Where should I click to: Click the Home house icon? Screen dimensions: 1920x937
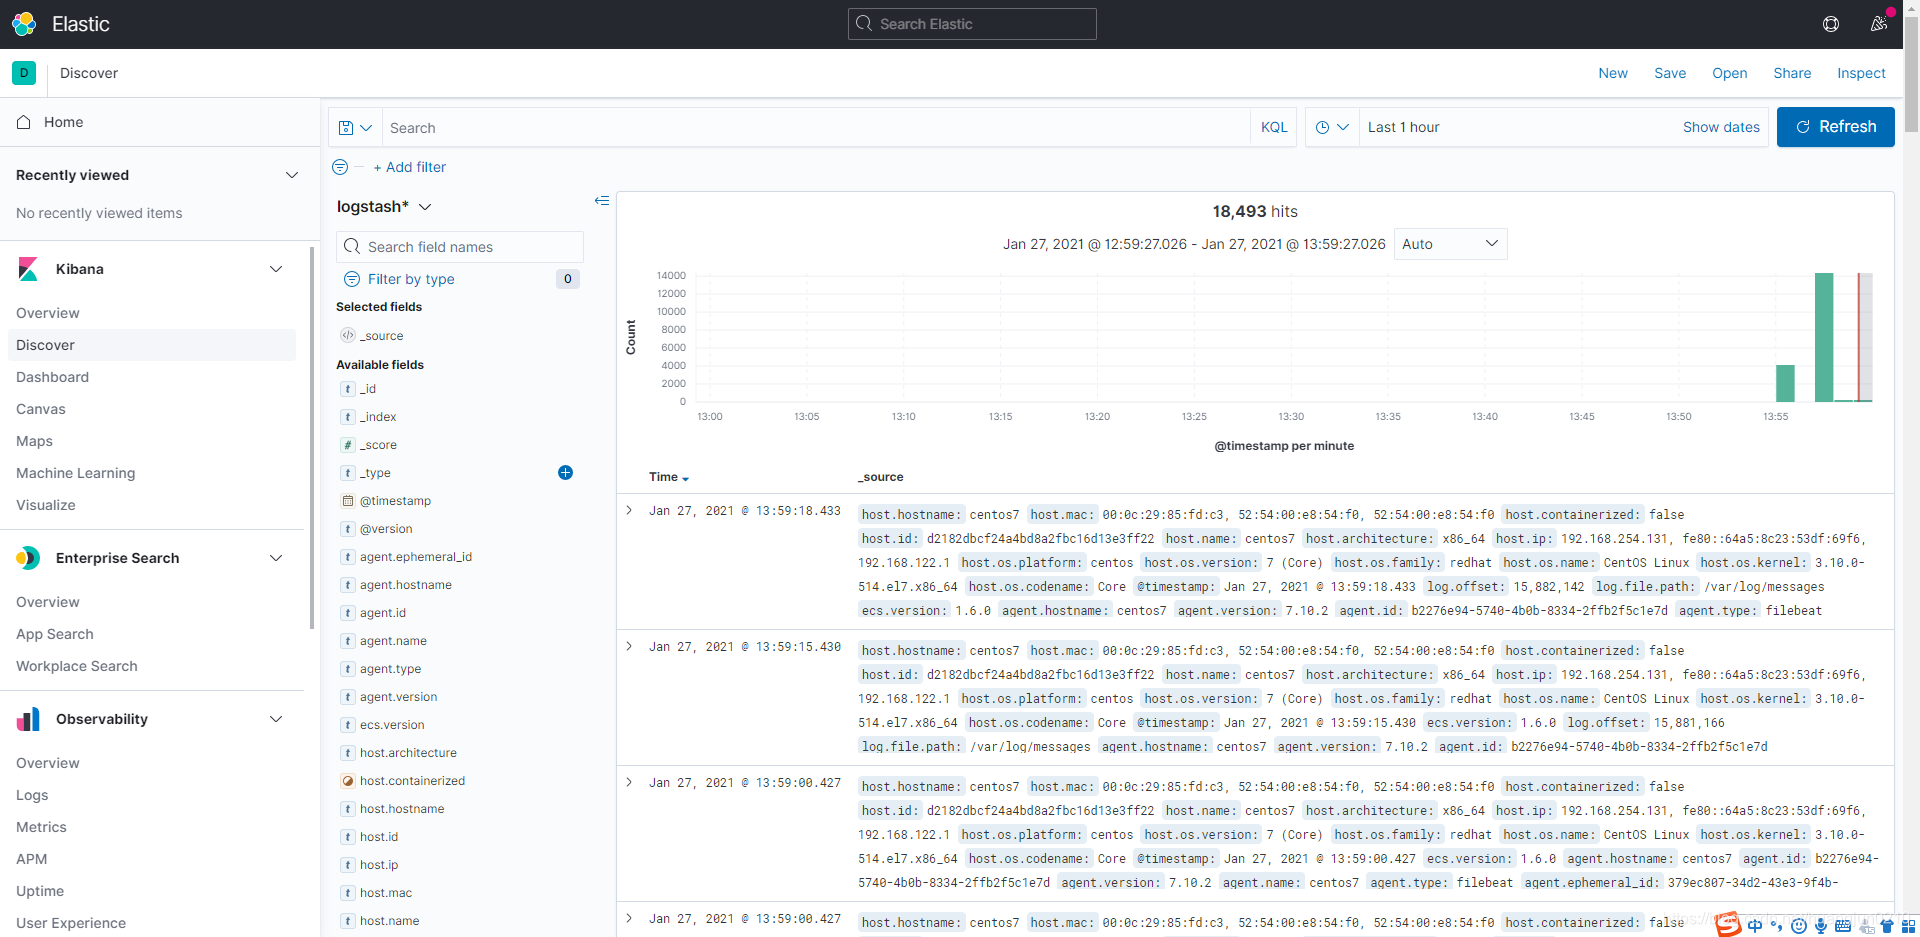[x=24, y=122]
